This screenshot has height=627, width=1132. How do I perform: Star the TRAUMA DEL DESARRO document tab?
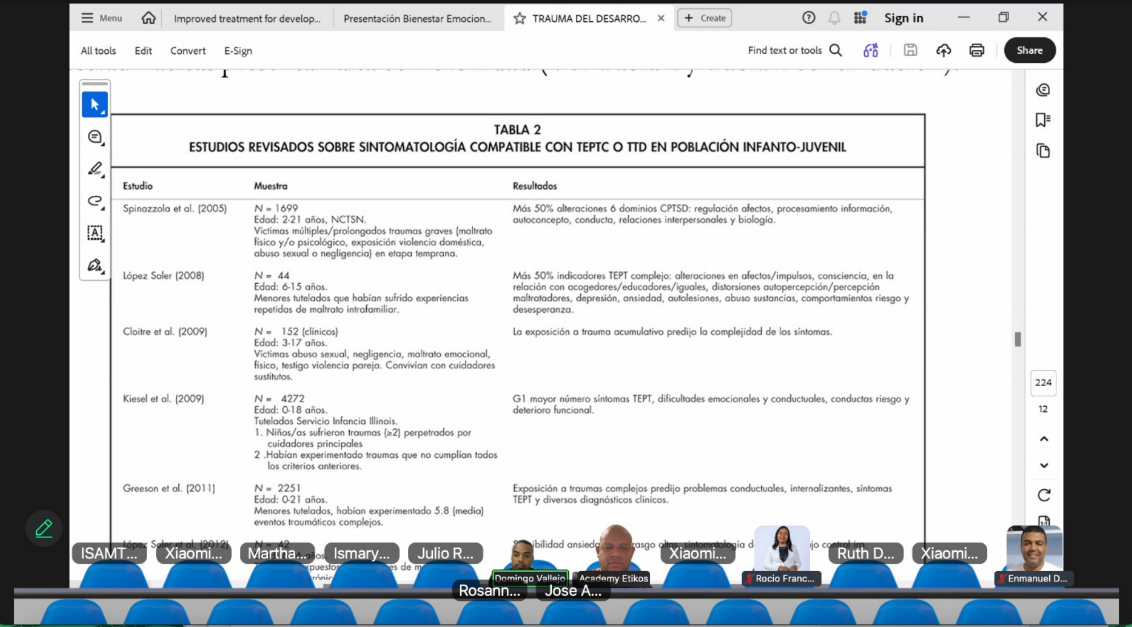pos(519,18)
